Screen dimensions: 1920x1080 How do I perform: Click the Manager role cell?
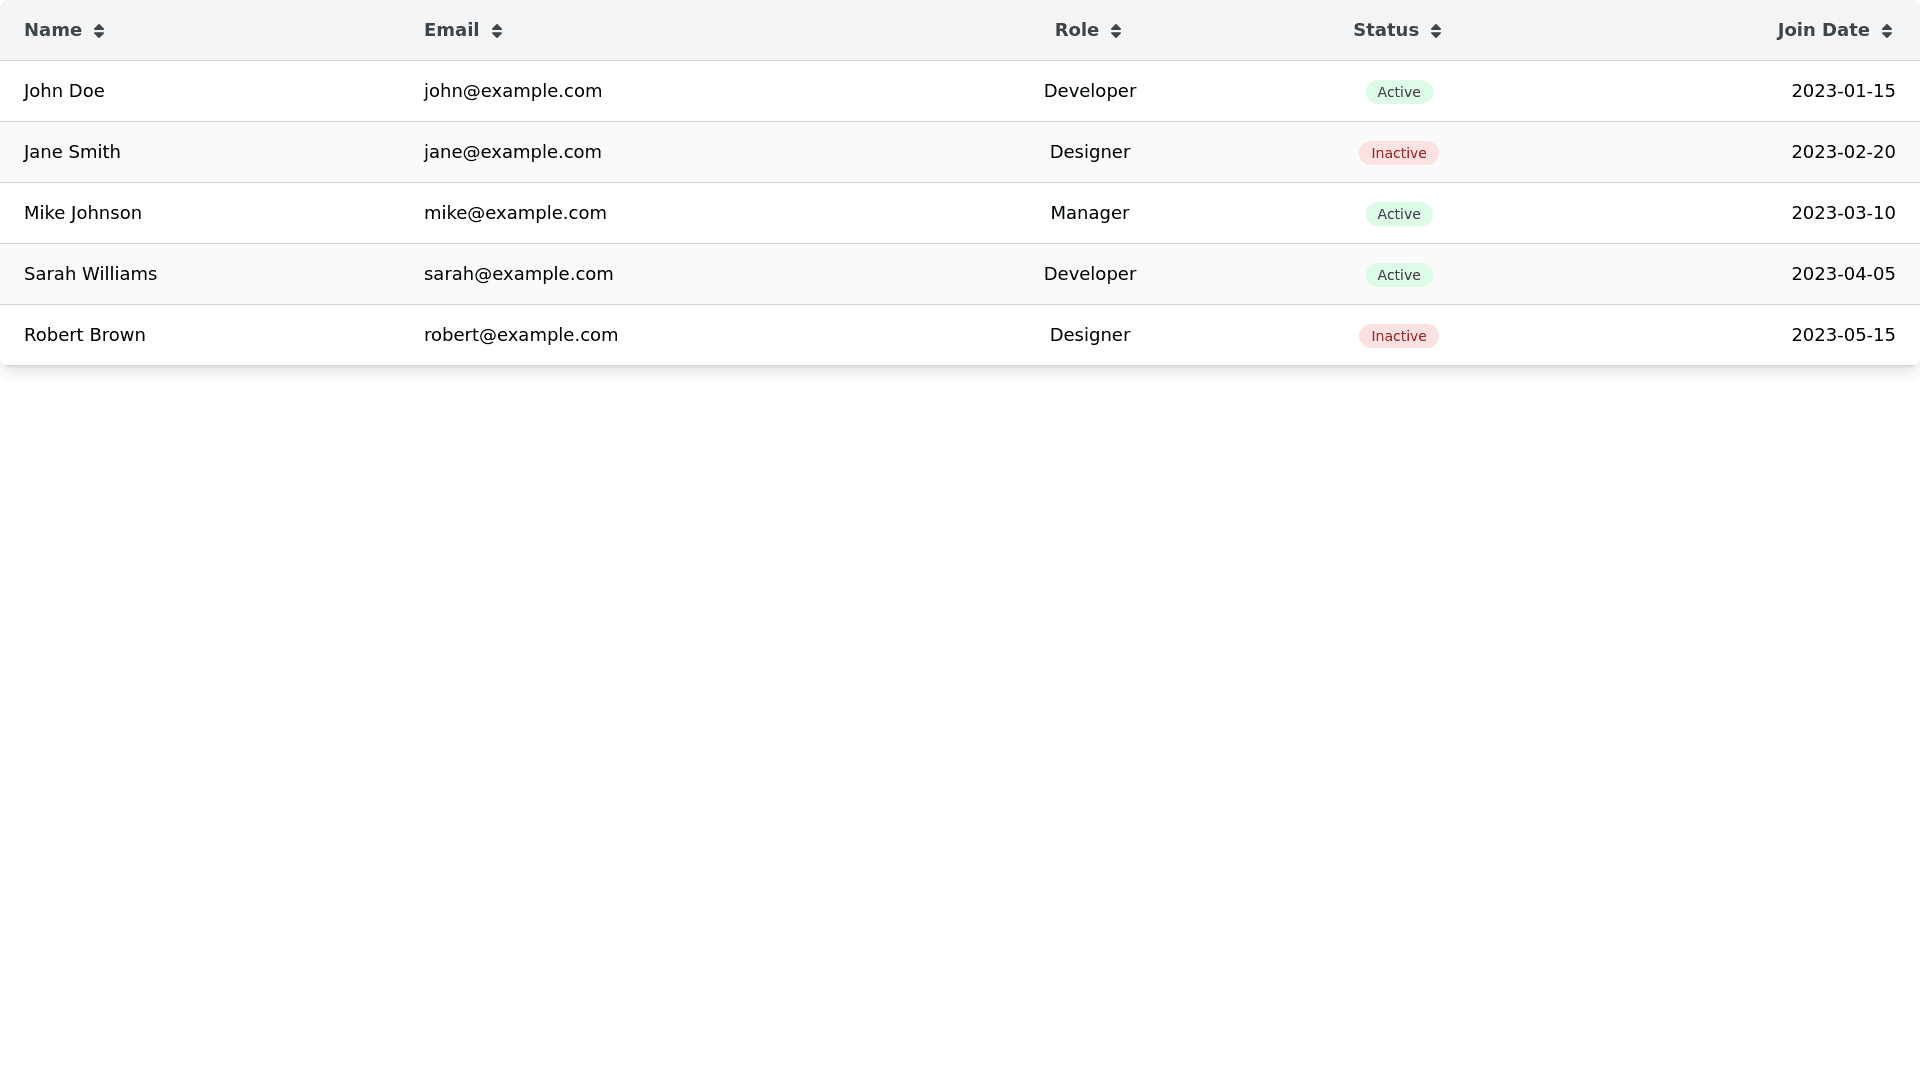click(x=1089, y=213)
